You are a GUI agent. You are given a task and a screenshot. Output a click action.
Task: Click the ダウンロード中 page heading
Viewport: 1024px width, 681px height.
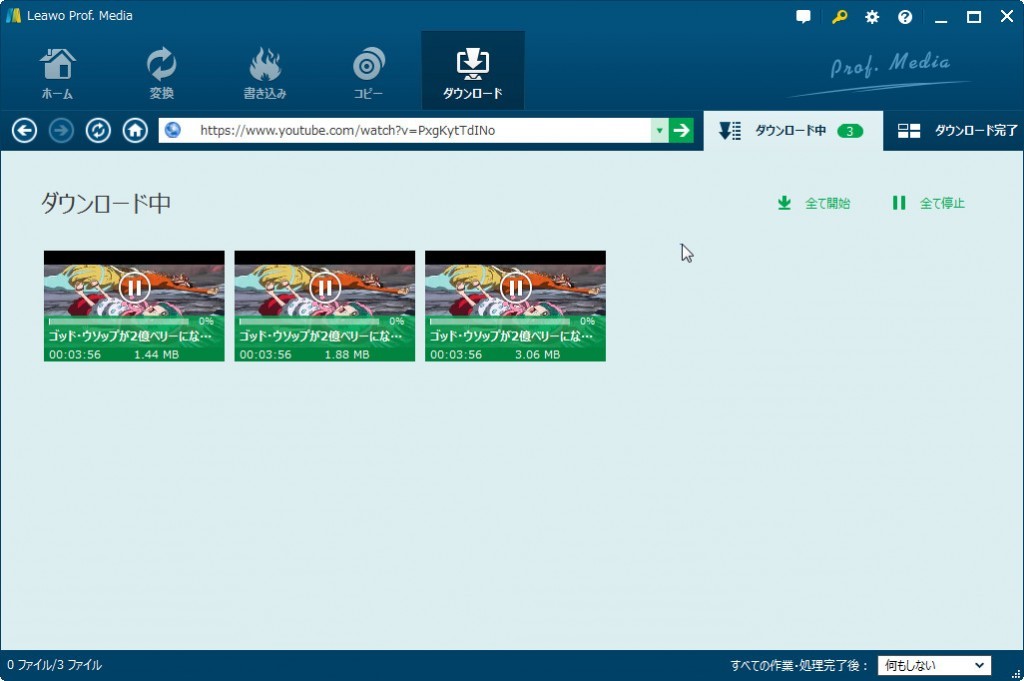tap(106, 203)
